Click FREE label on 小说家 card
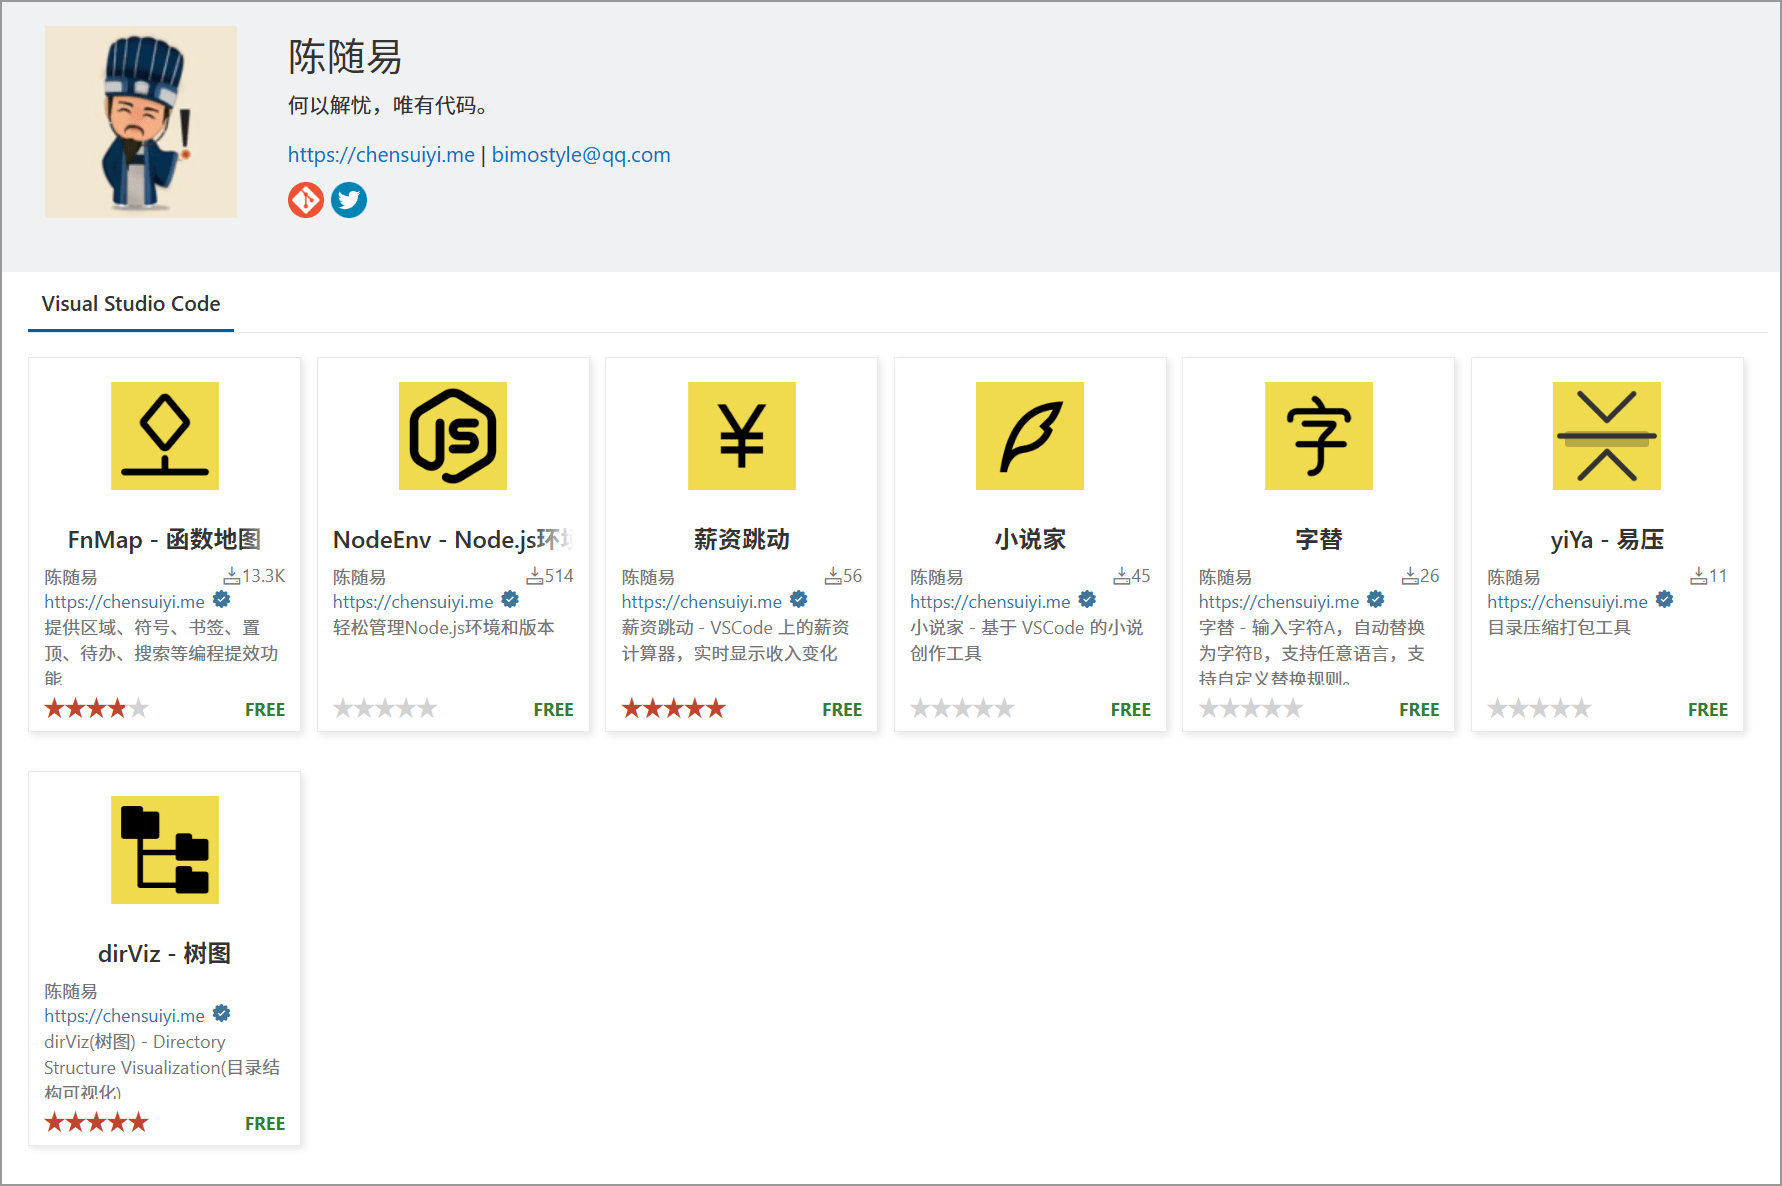 (1131, 710)
